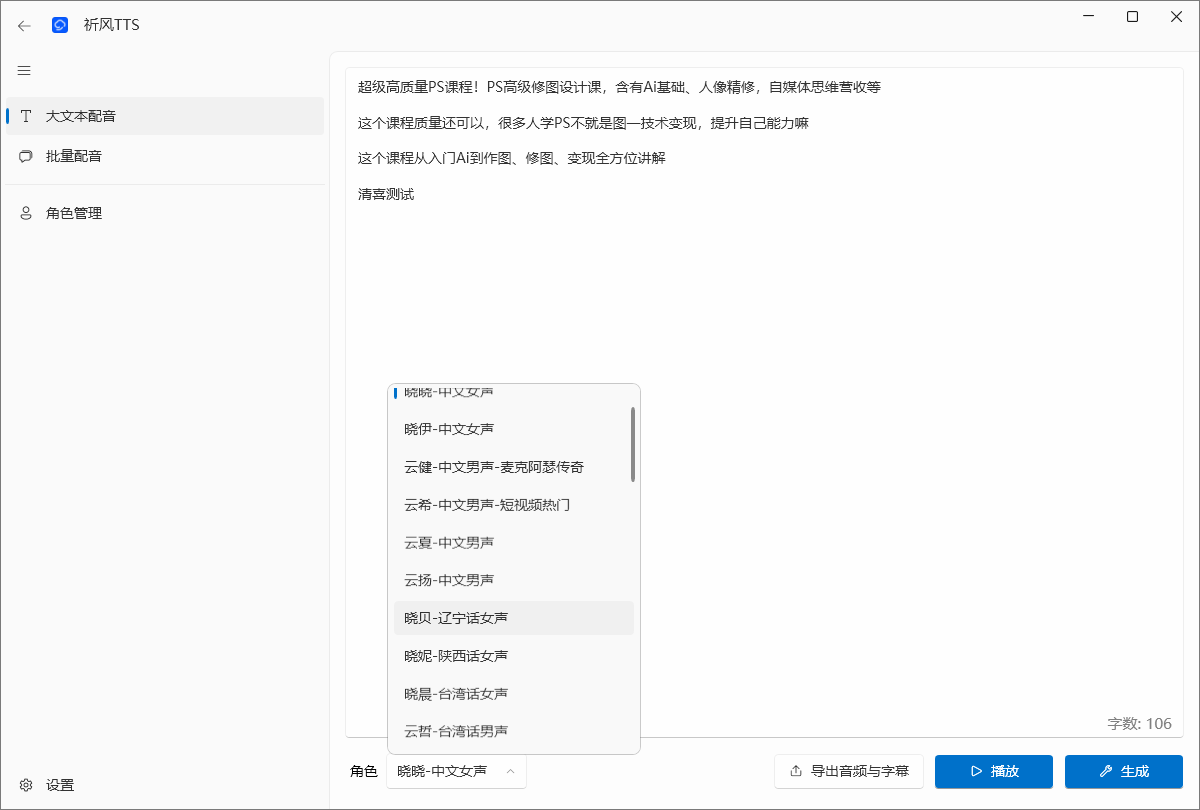The image size is (1200, 810).
Task: Open settings via the gear icon
Action: pyautogui.click(x=24, y=785)
